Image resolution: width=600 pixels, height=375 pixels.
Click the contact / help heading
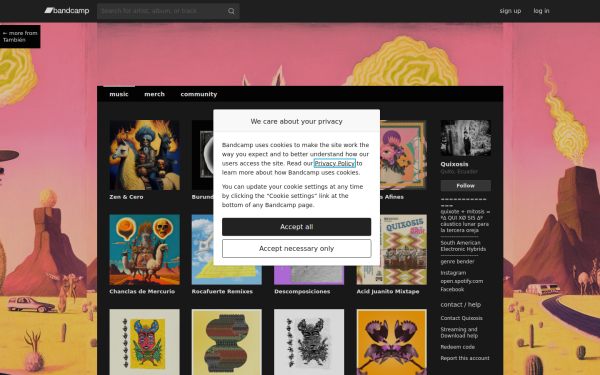click(461, 305)
